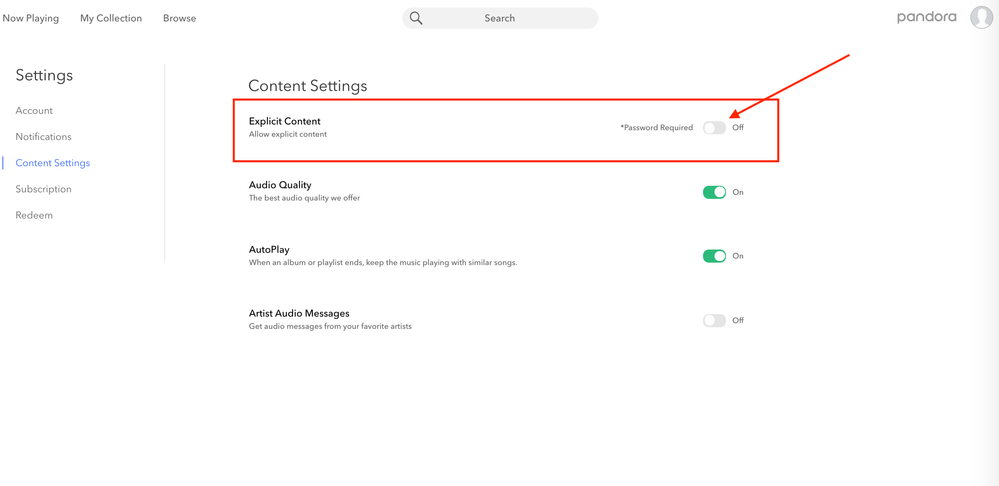Viewport: 999px width, 486px height.
Task: Disable the AutoPlay toggle
Action: (714, 256)
